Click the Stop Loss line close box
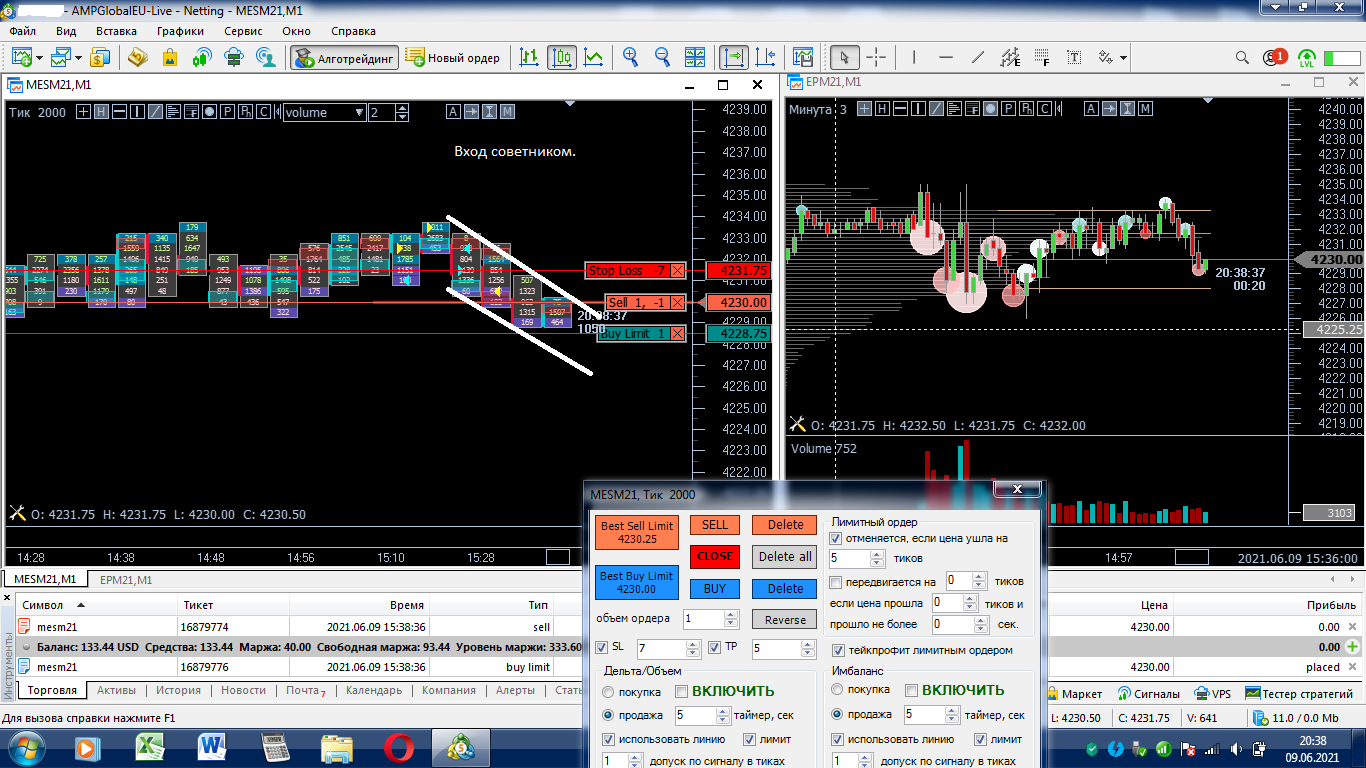The height and width of the screenshot is (768, 1366). (678, 271)
